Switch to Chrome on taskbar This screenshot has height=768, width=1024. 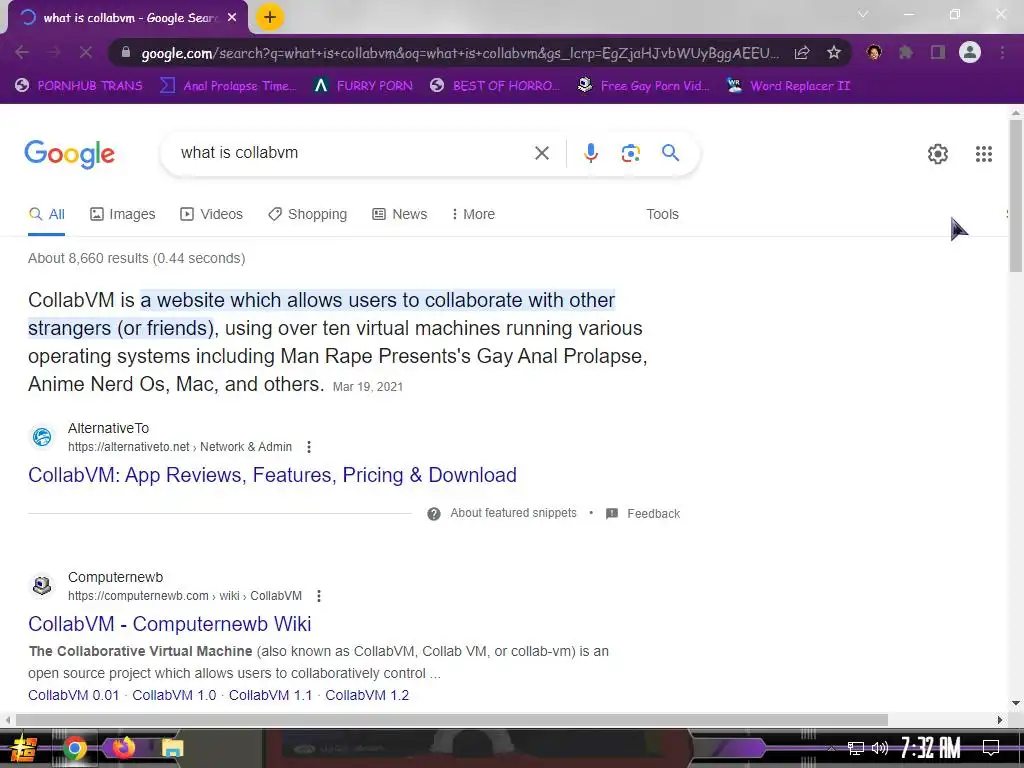click(74, 748)
